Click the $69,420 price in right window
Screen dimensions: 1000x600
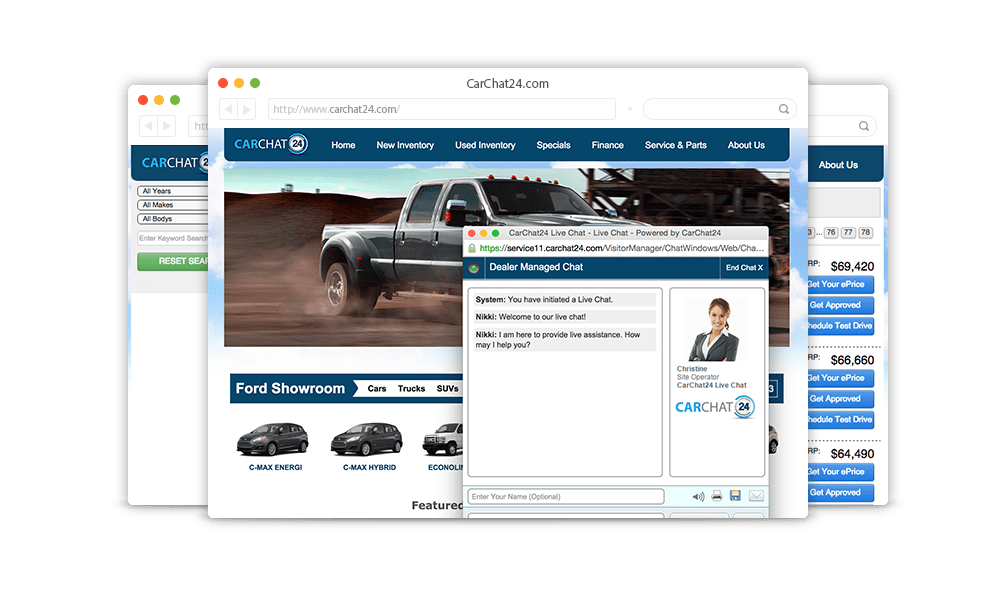click(852, 267)
